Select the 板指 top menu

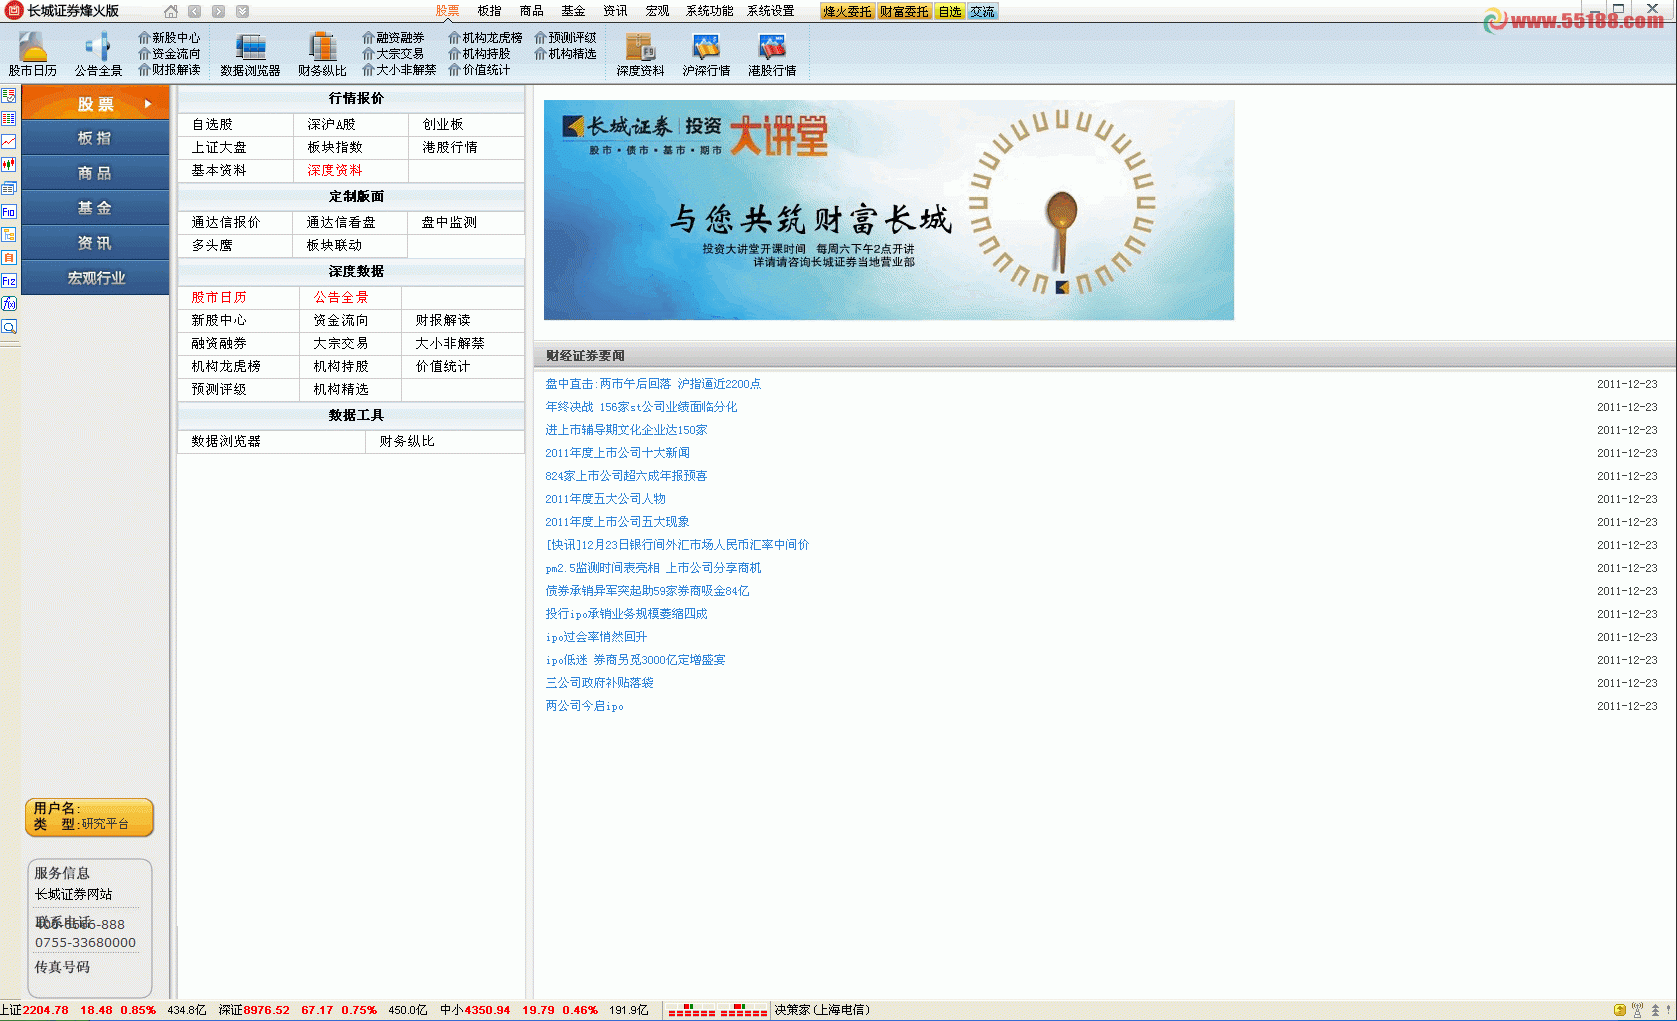pyautogui.click(x=489, y=11)
